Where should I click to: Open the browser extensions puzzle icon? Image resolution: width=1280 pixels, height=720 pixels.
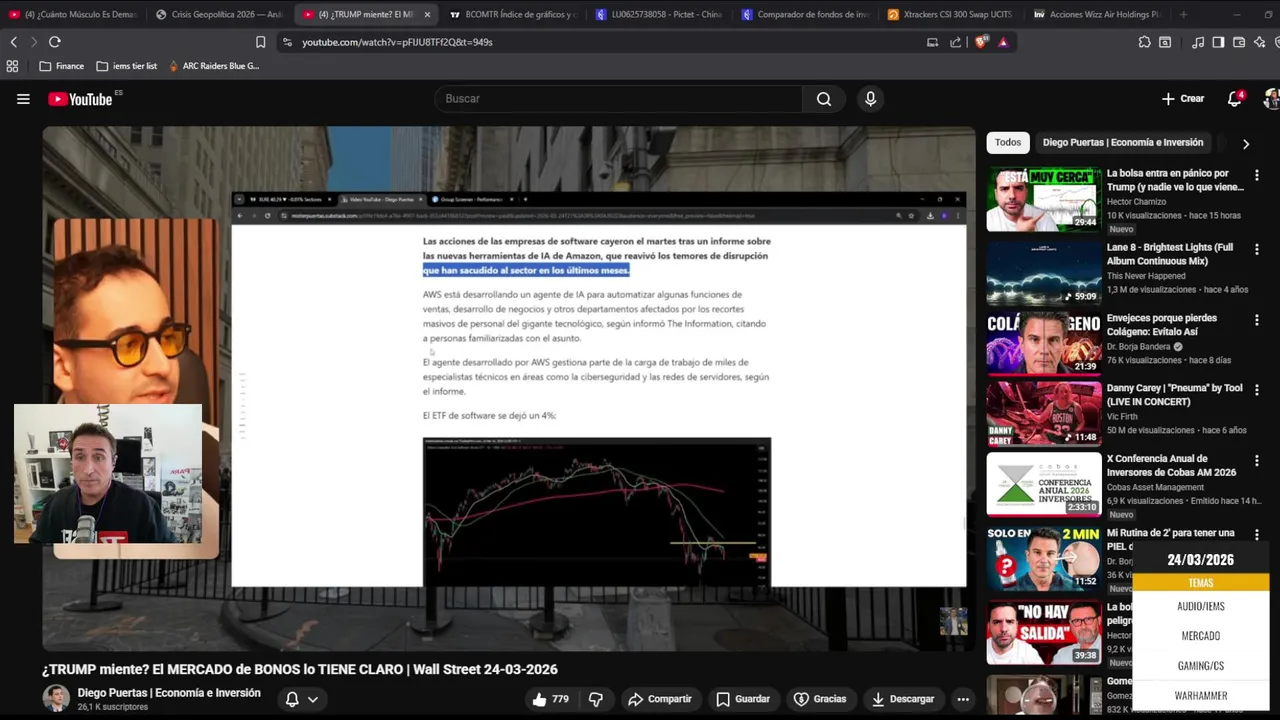[1144, 42]
